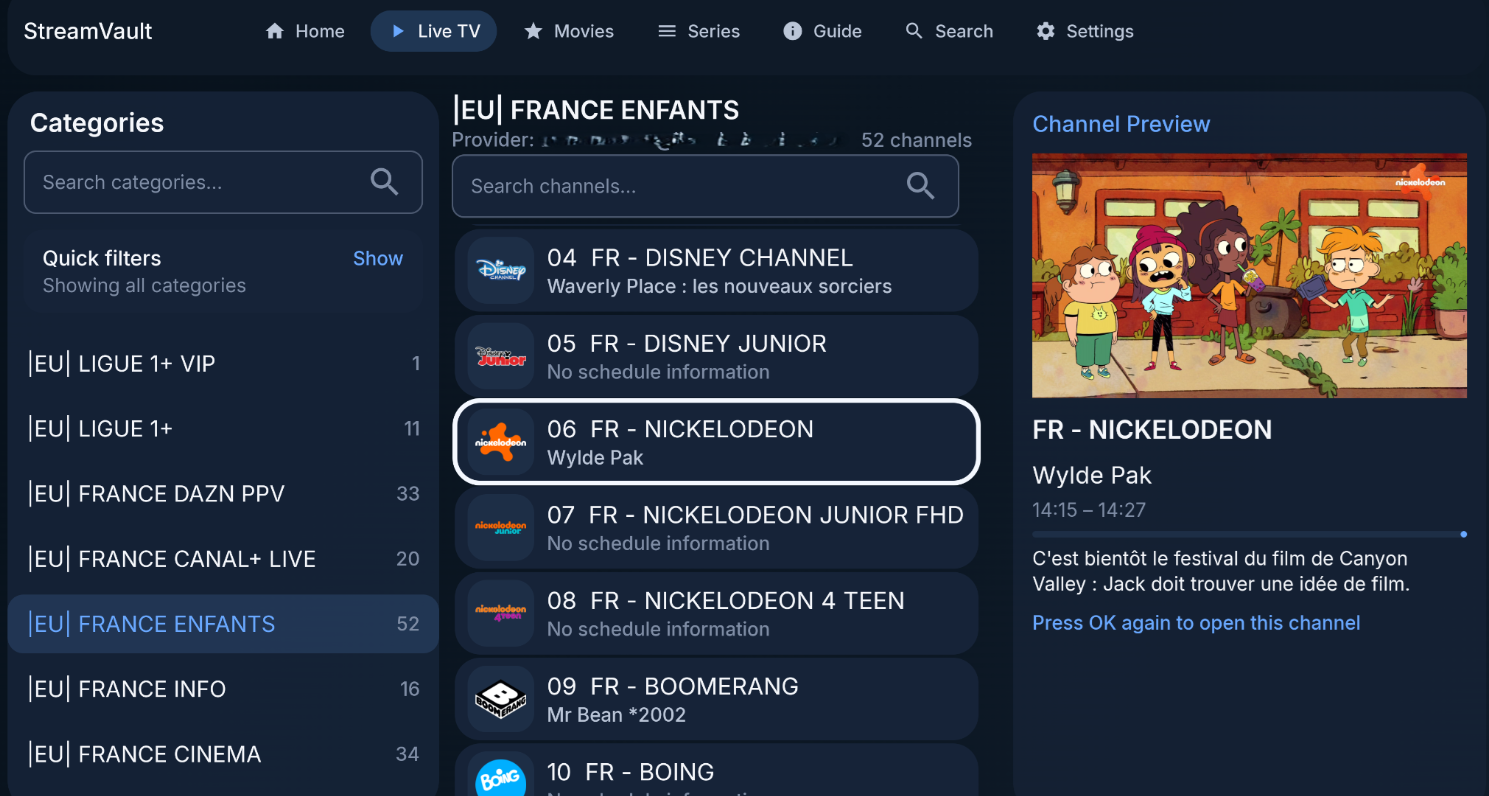
Task: Click the list icon beside Series
Action: coord(667,31)
